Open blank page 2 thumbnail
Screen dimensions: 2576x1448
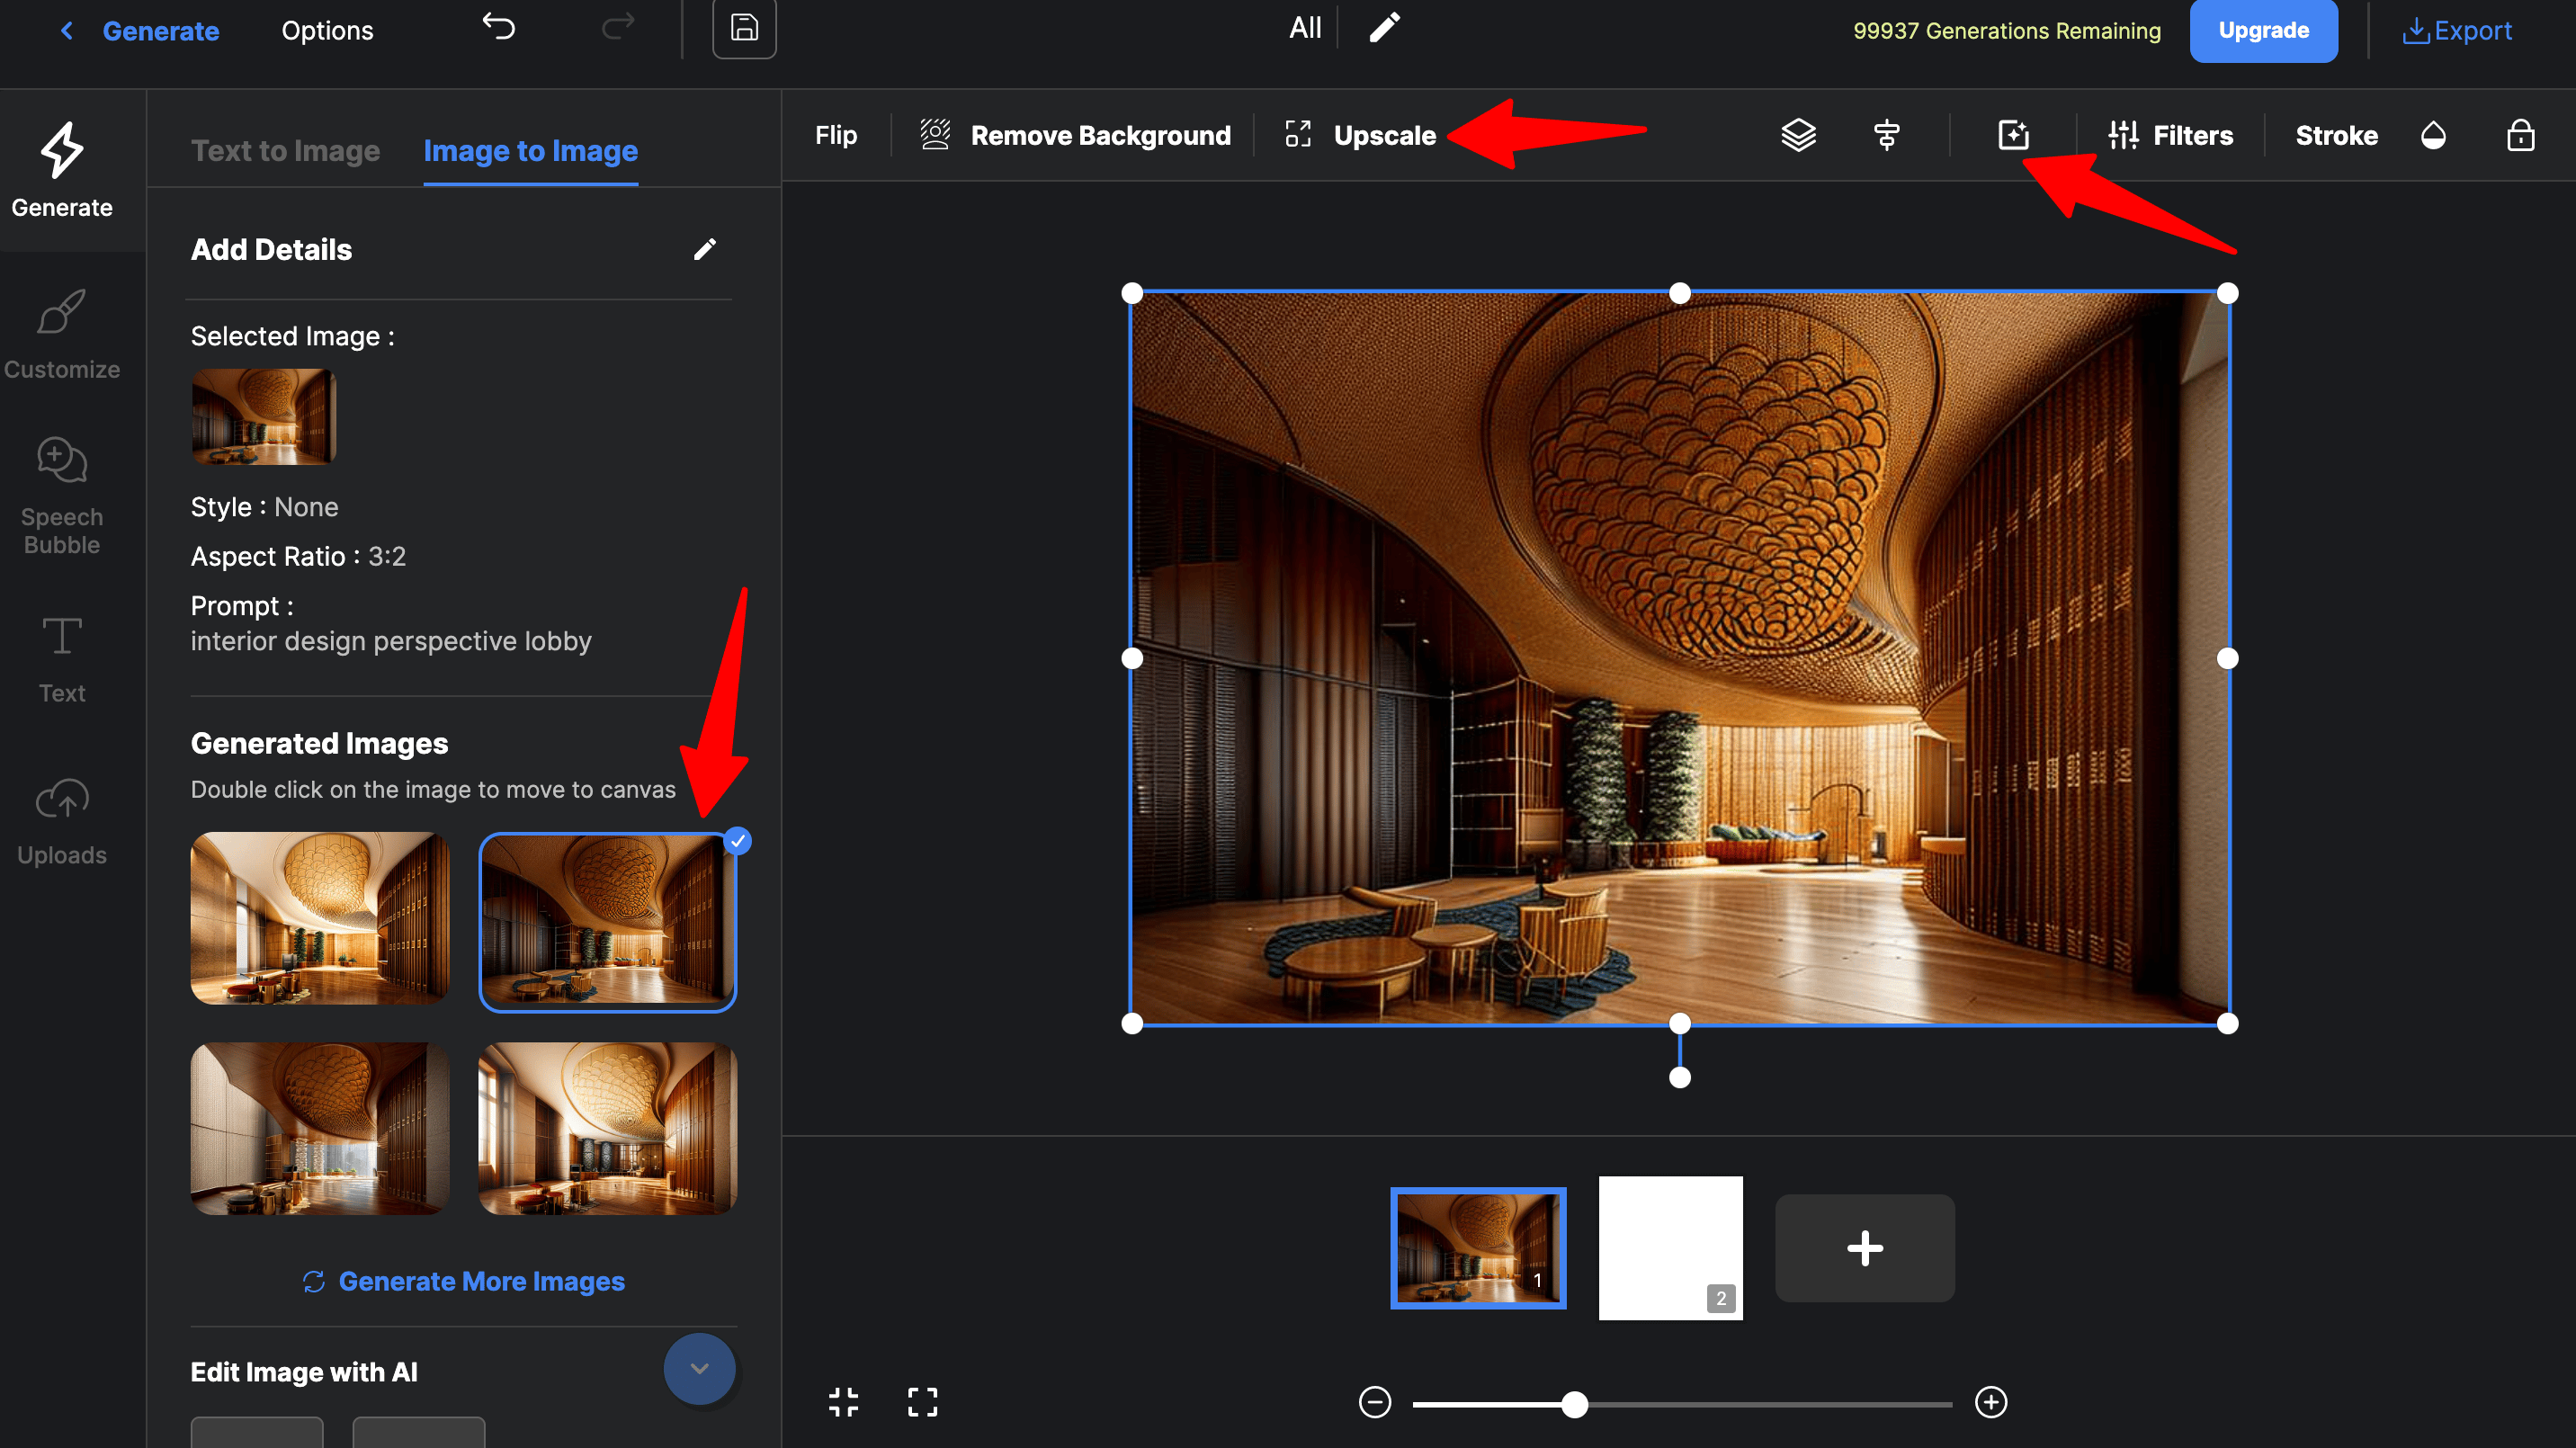pos(1670,1248)
